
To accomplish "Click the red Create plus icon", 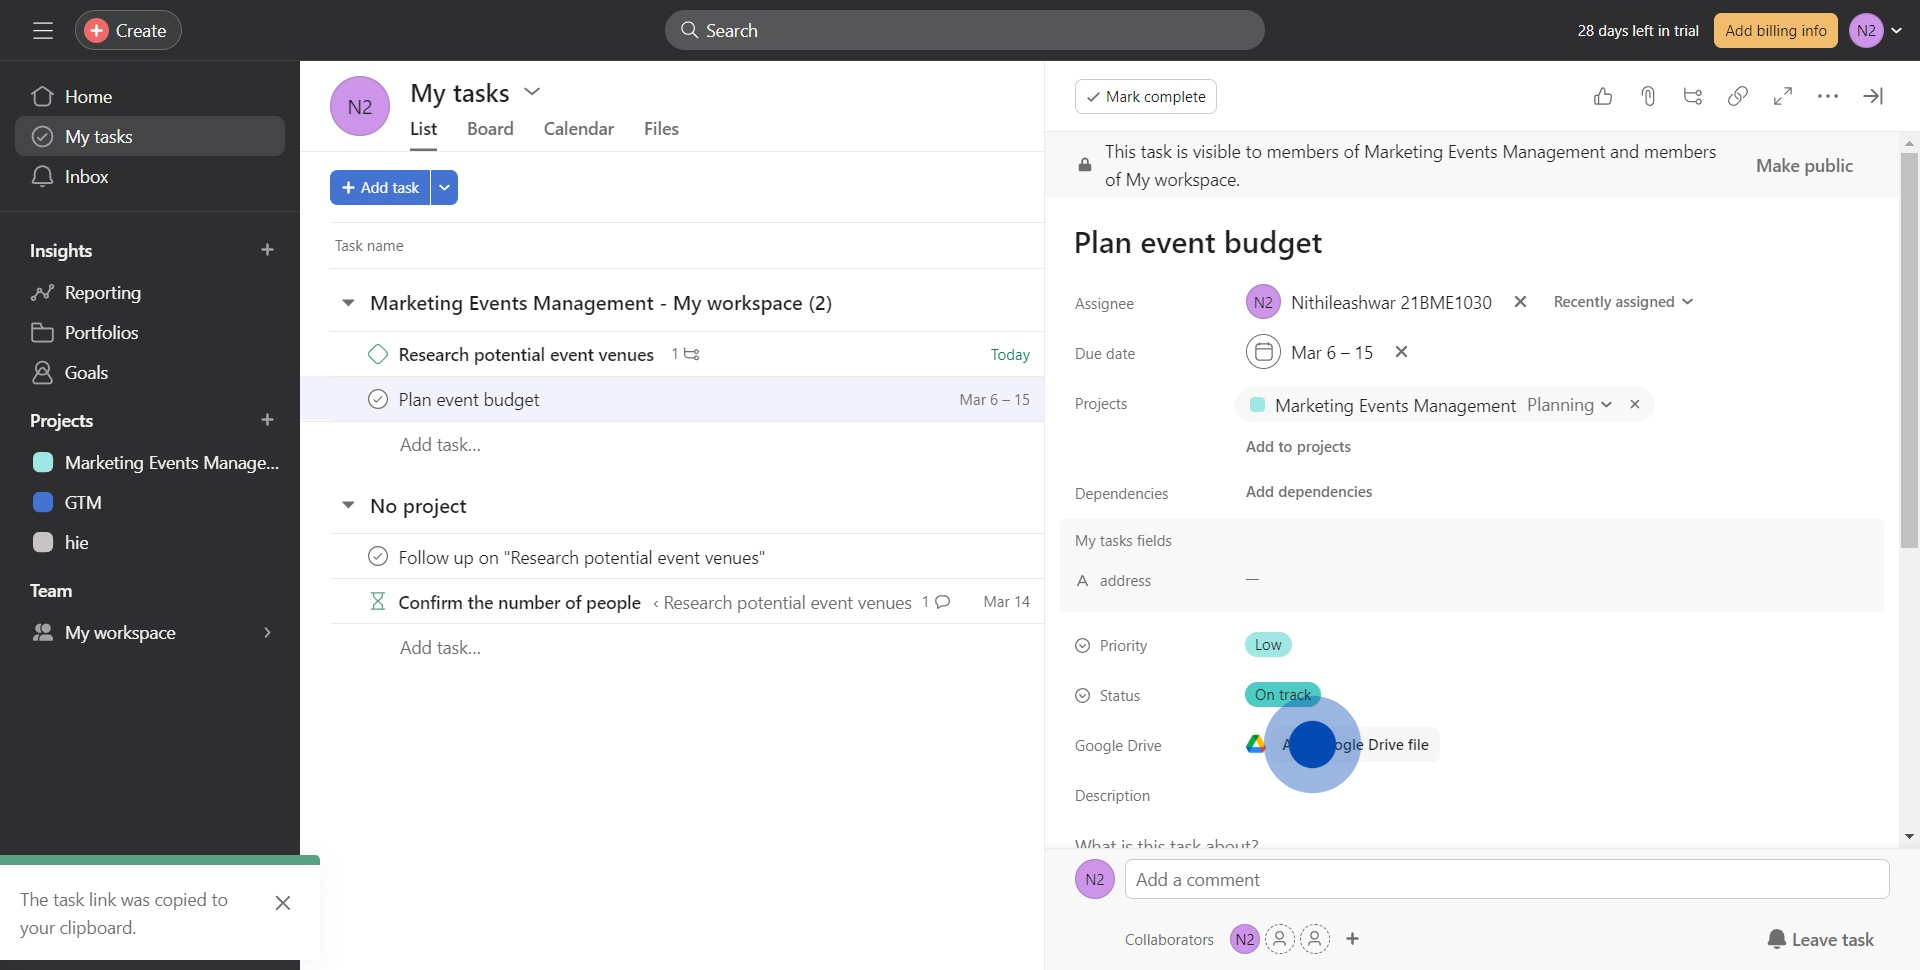I will (96, 31).
